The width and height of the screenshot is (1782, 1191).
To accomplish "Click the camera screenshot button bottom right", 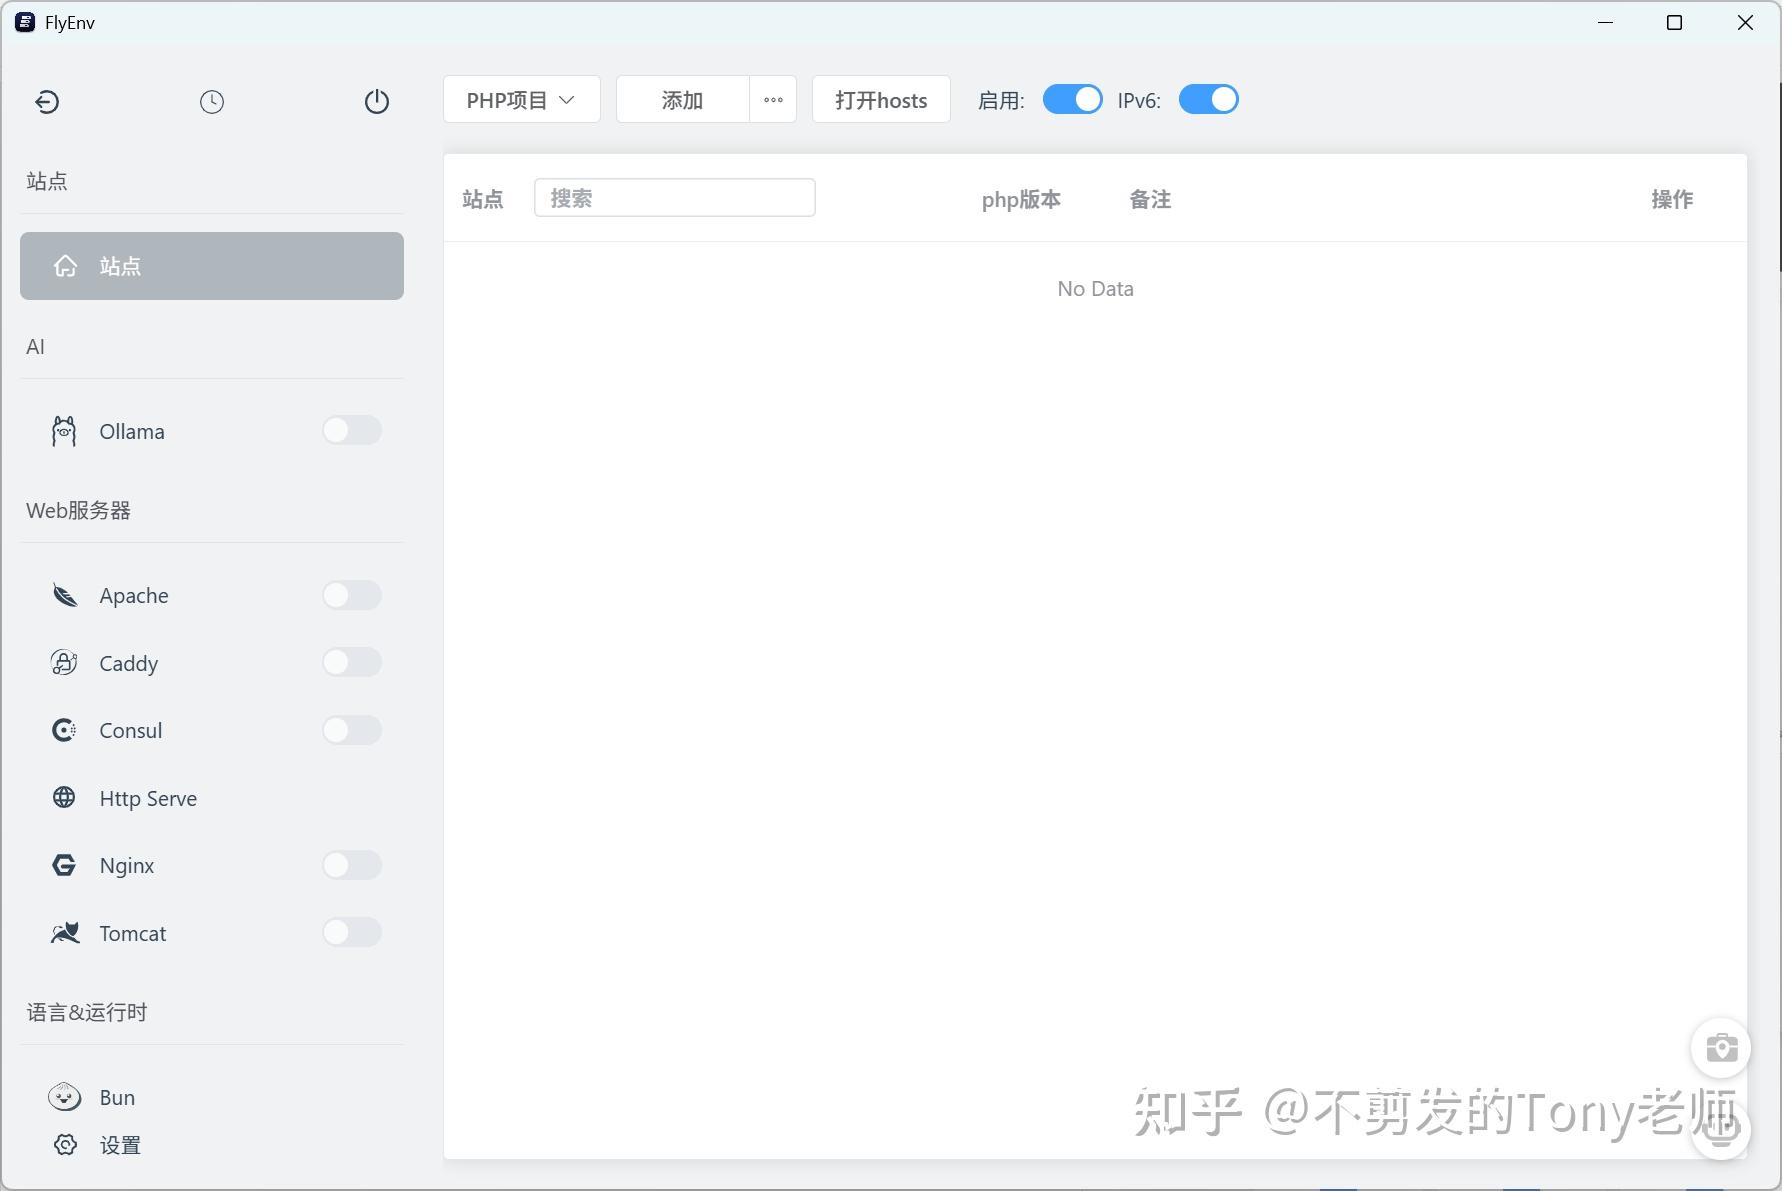I will point(1721,1048).
